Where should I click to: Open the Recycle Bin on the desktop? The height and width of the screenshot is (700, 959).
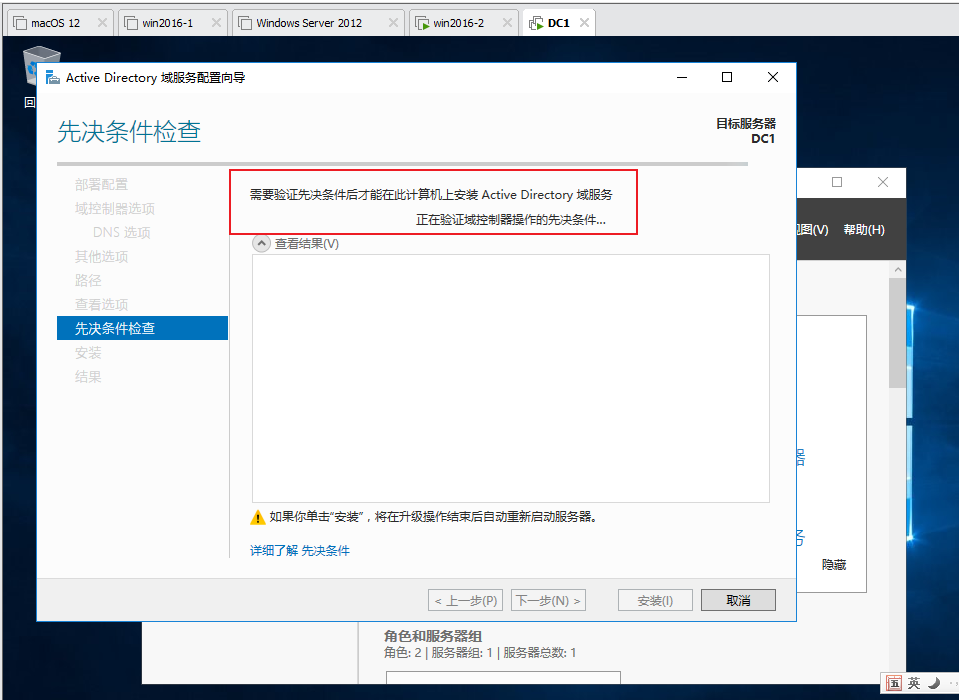(x=29, y=76)
